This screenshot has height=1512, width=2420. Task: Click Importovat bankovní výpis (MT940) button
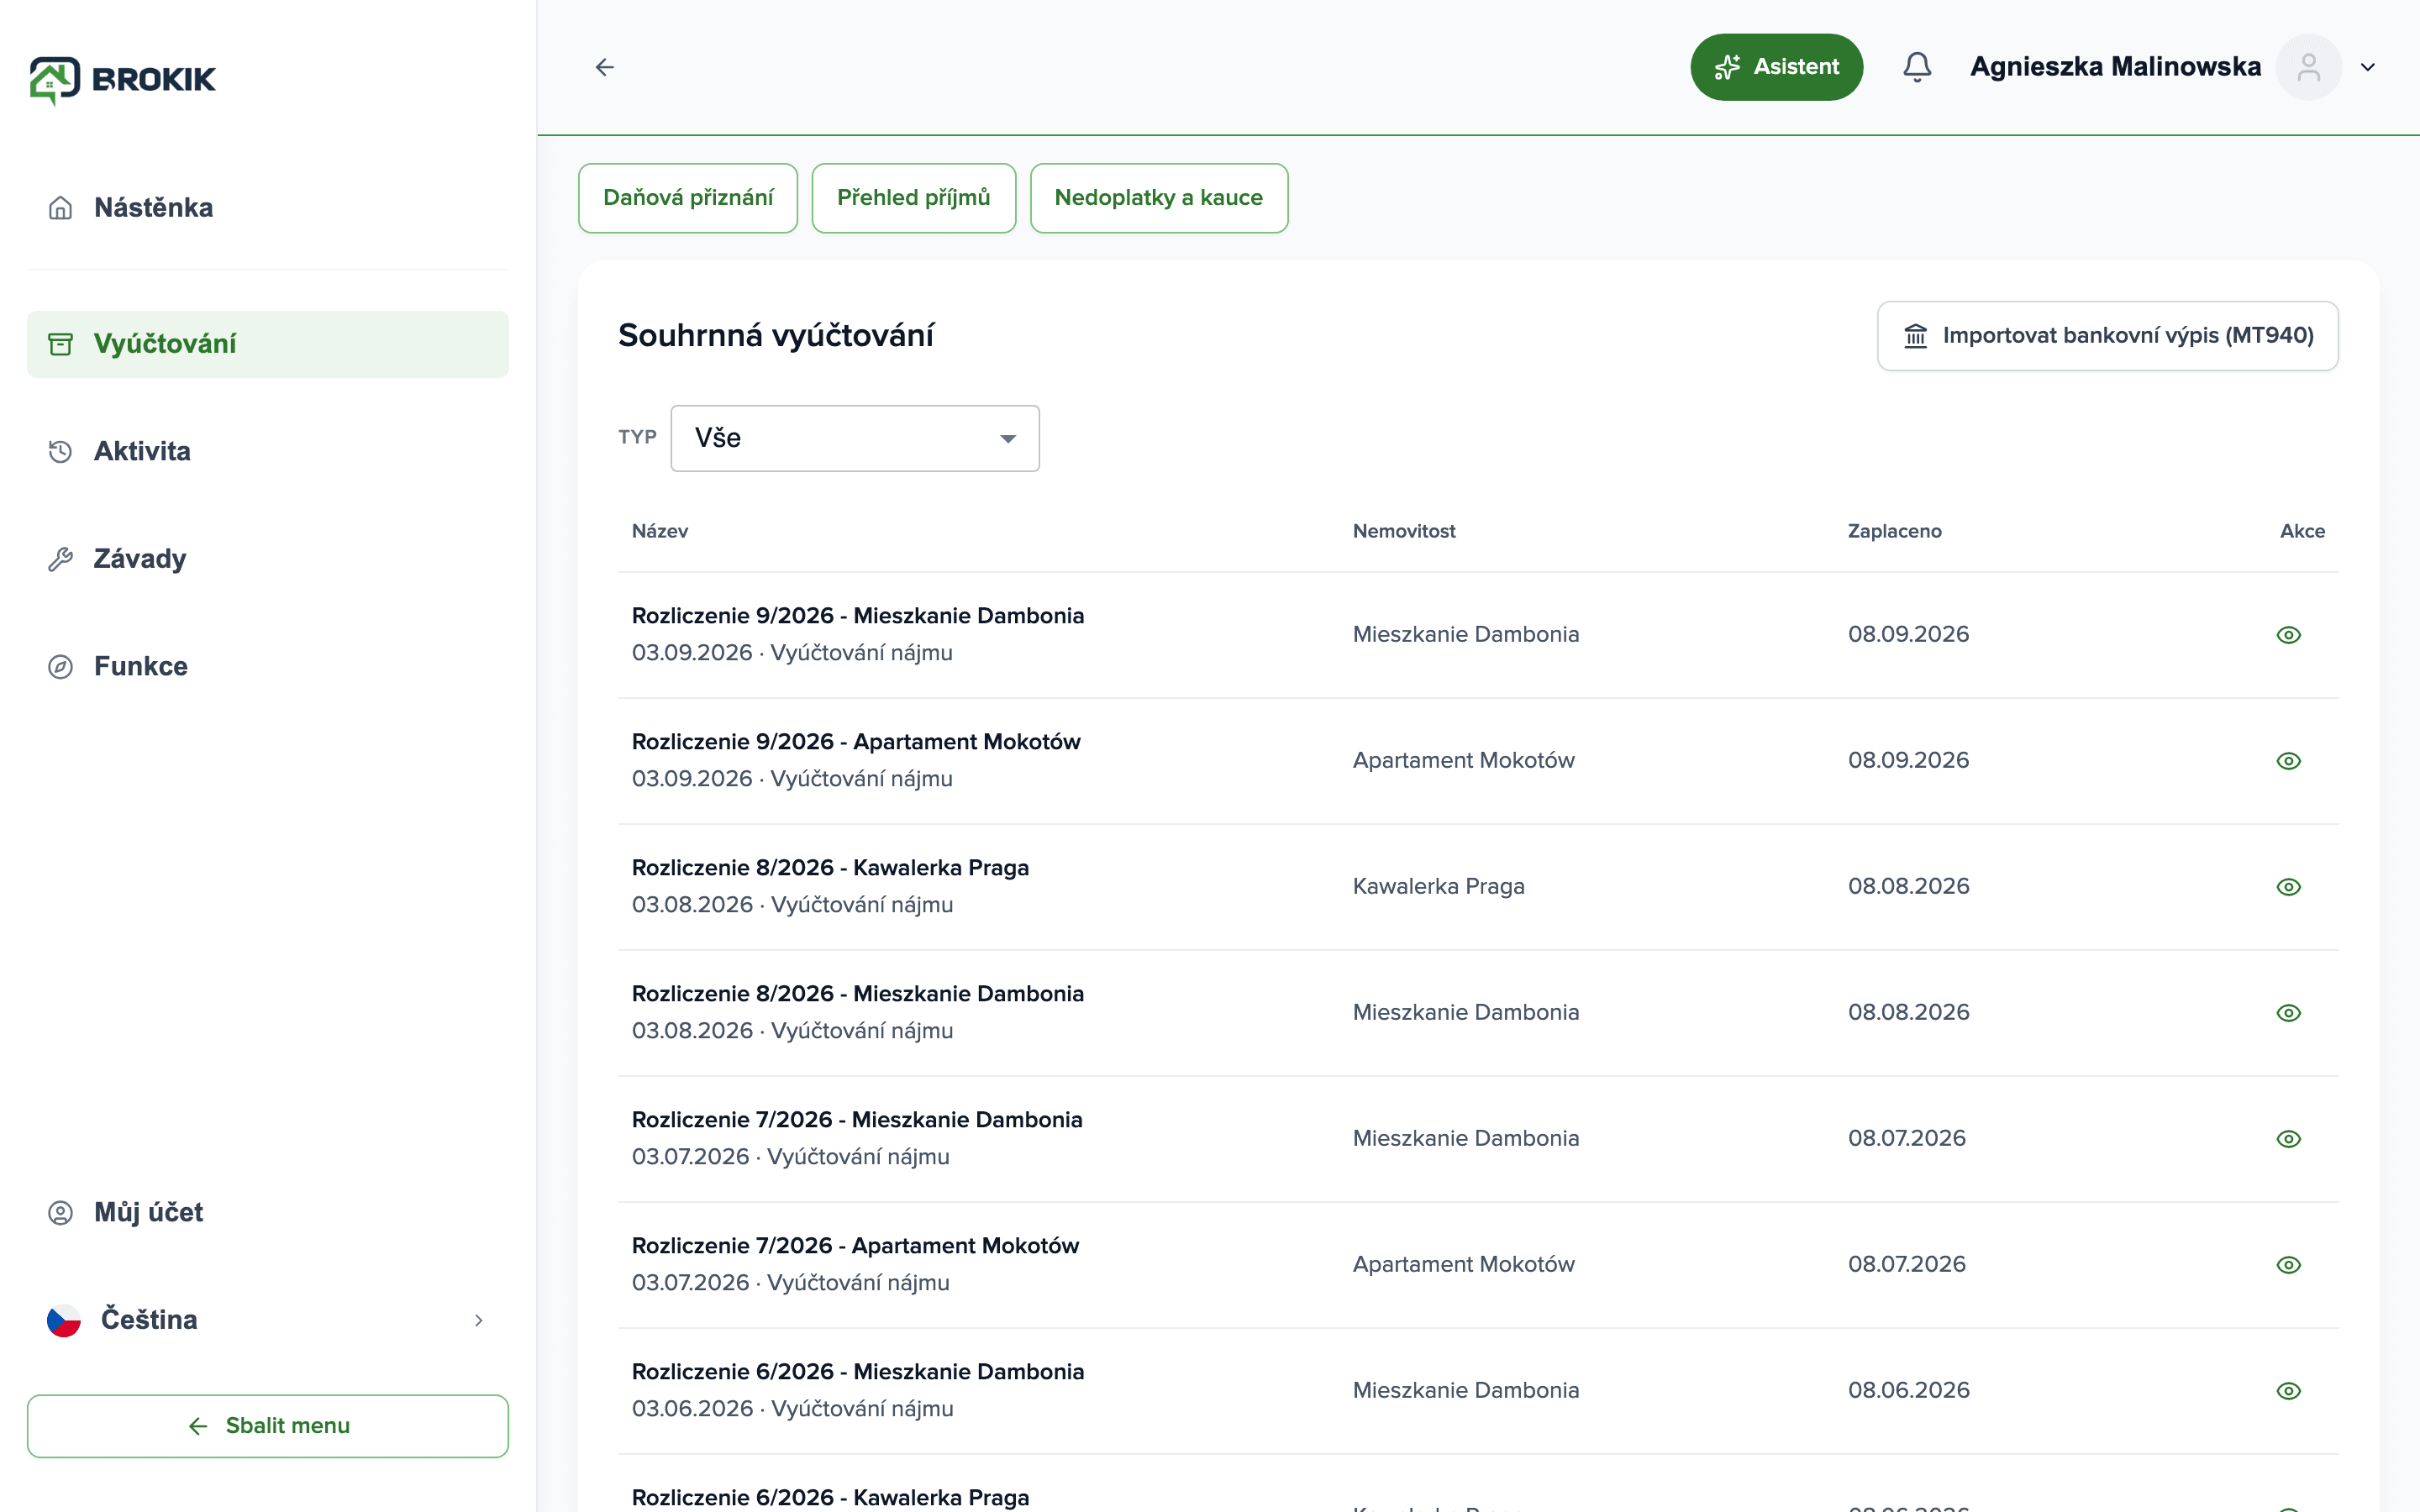(2108, 336)
